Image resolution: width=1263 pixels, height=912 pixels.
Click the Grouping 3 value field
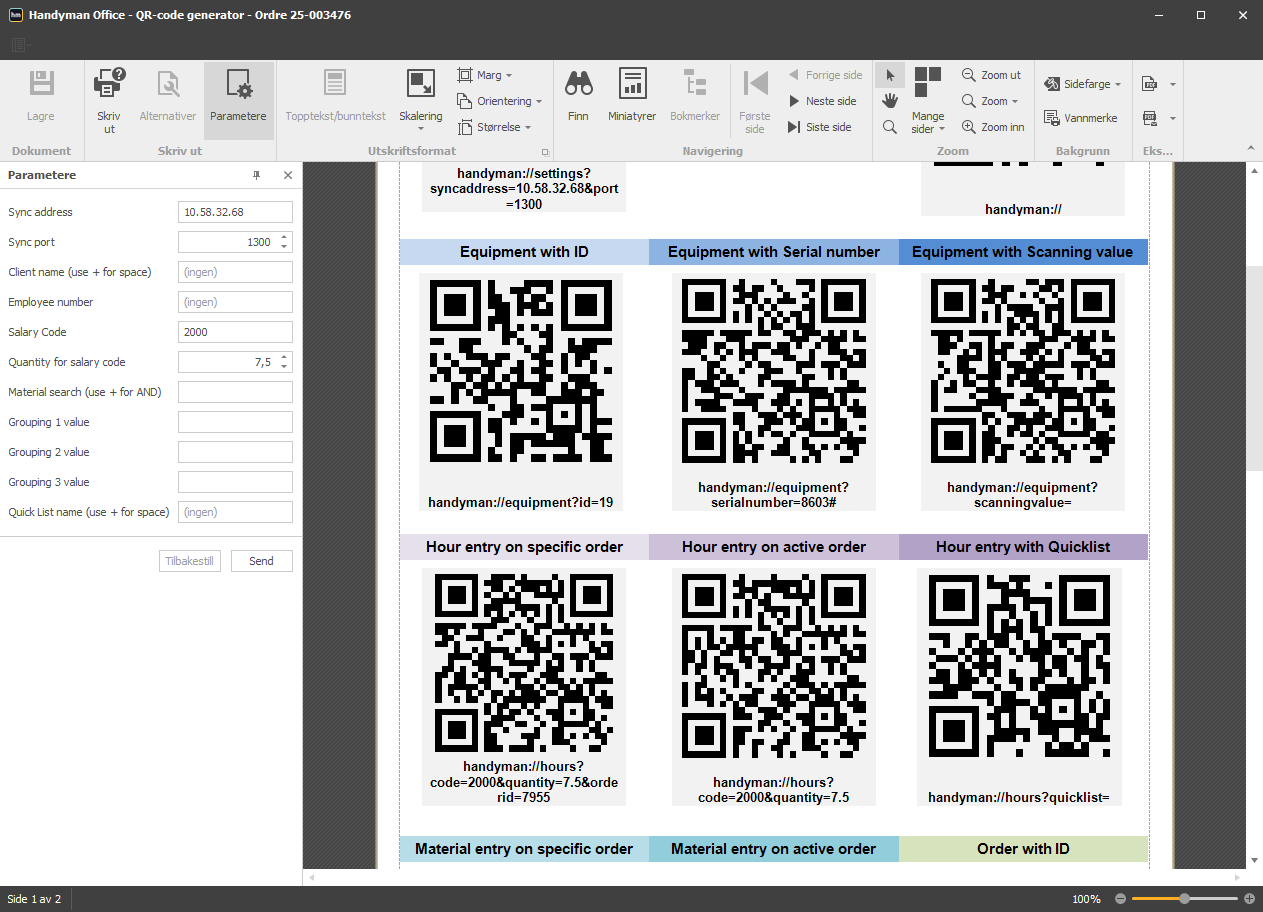[x=235, y=482]
